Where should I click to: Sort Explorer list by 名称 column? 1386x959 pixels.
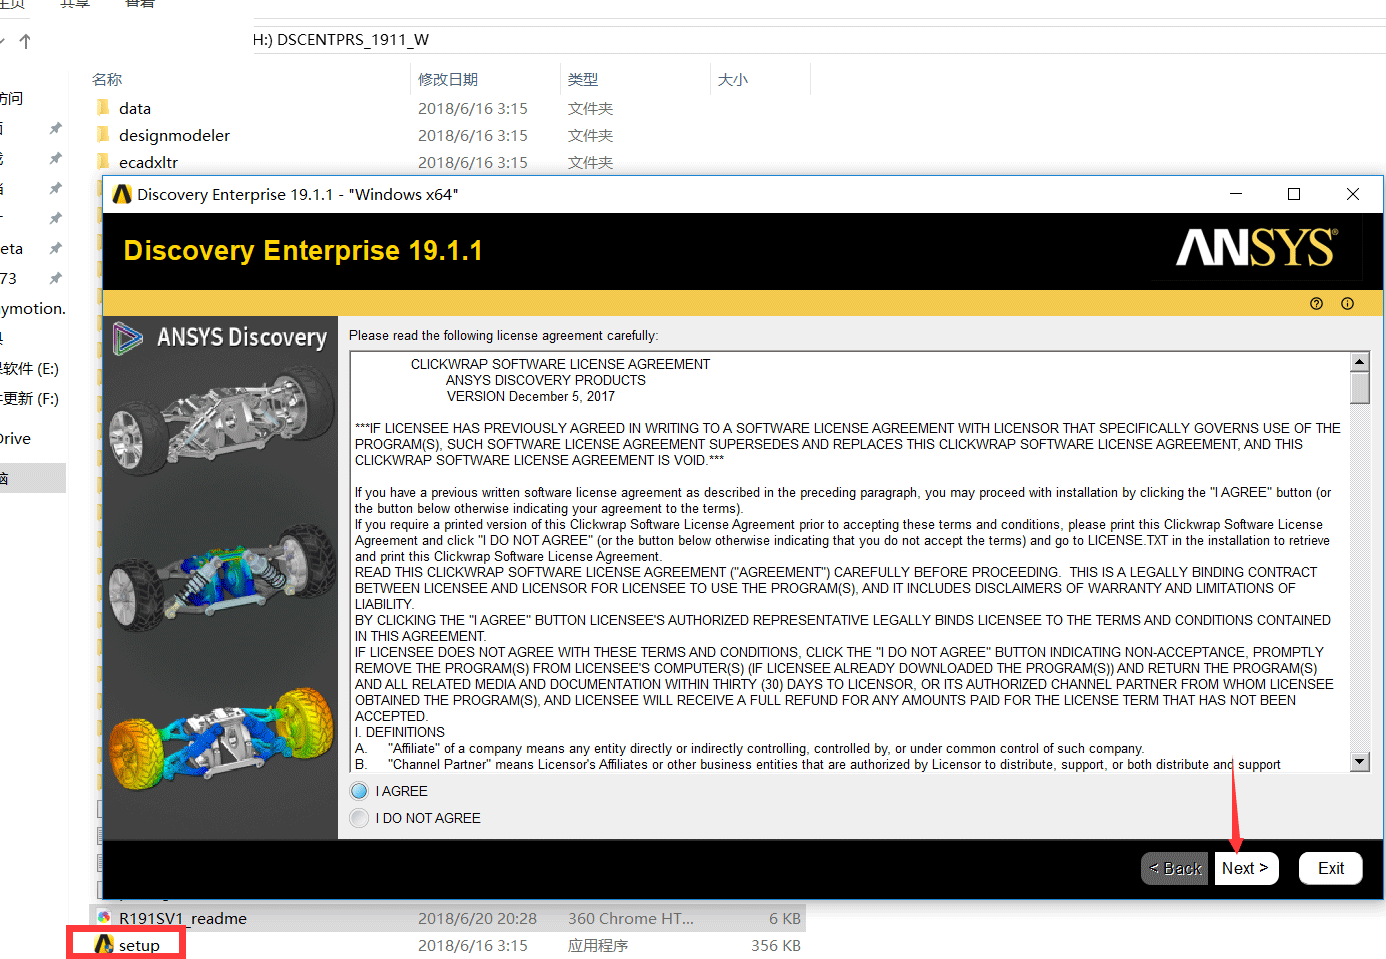(107, 79)
